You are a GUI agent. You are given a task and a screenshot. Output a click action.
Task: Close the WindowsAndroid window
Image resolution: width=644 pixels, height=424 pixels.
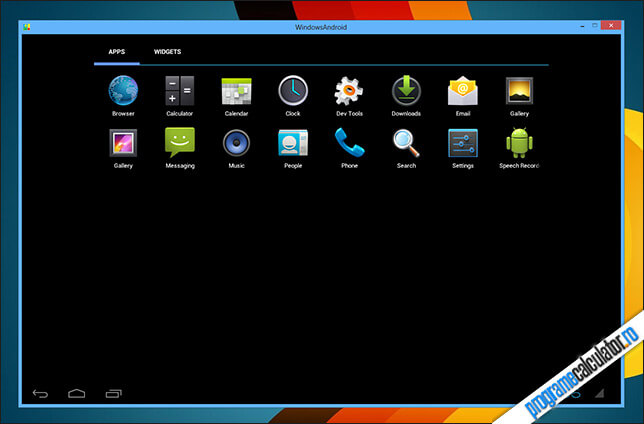[611, 25]
